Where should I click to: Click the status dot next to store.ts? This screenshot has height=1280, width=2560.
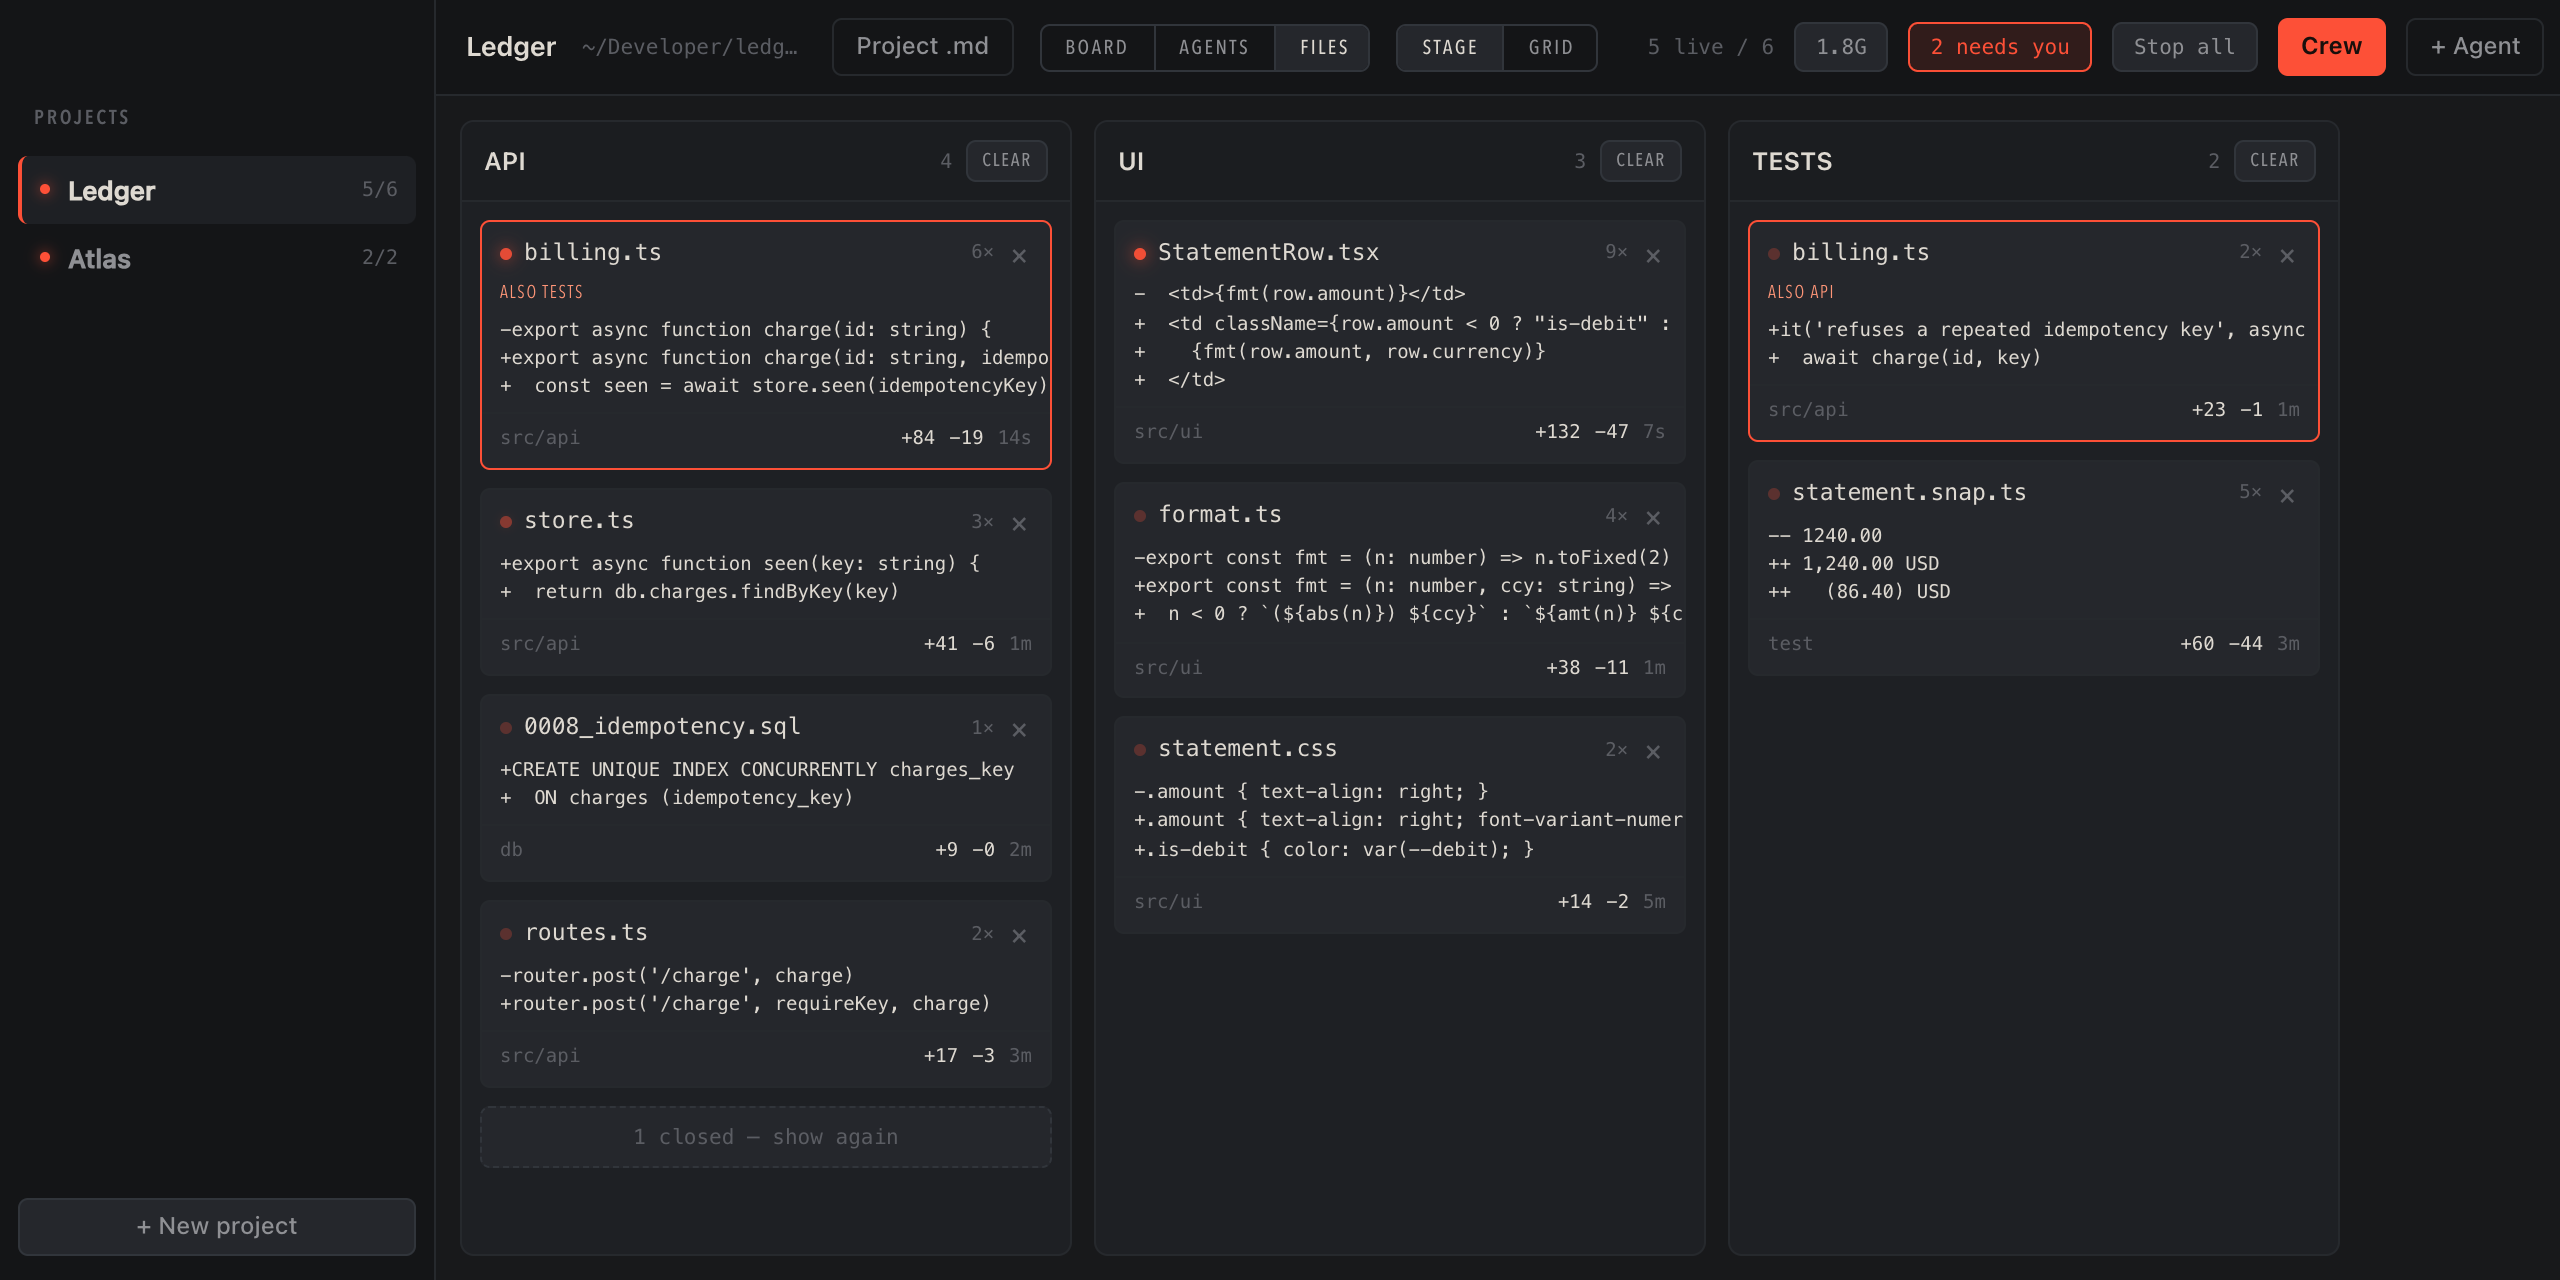click(506, 522)
